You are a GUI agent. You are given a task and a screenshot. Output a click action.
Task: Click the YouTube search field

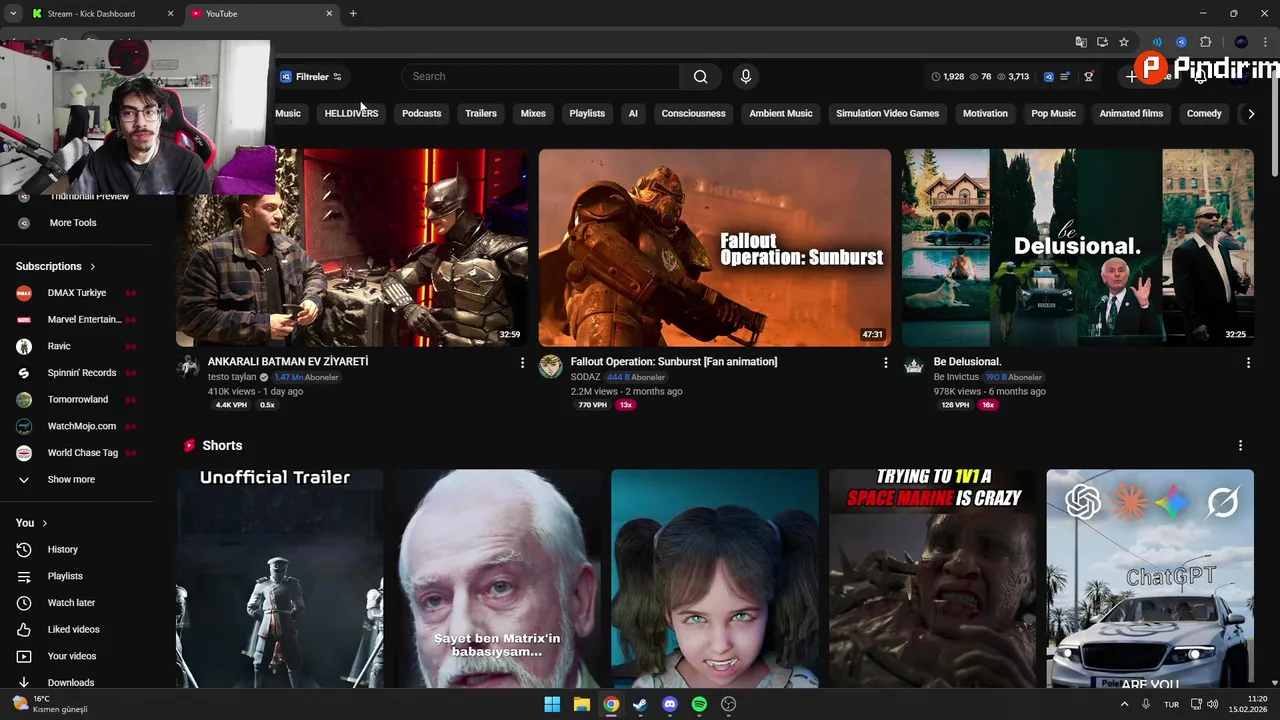coord(541,77)
